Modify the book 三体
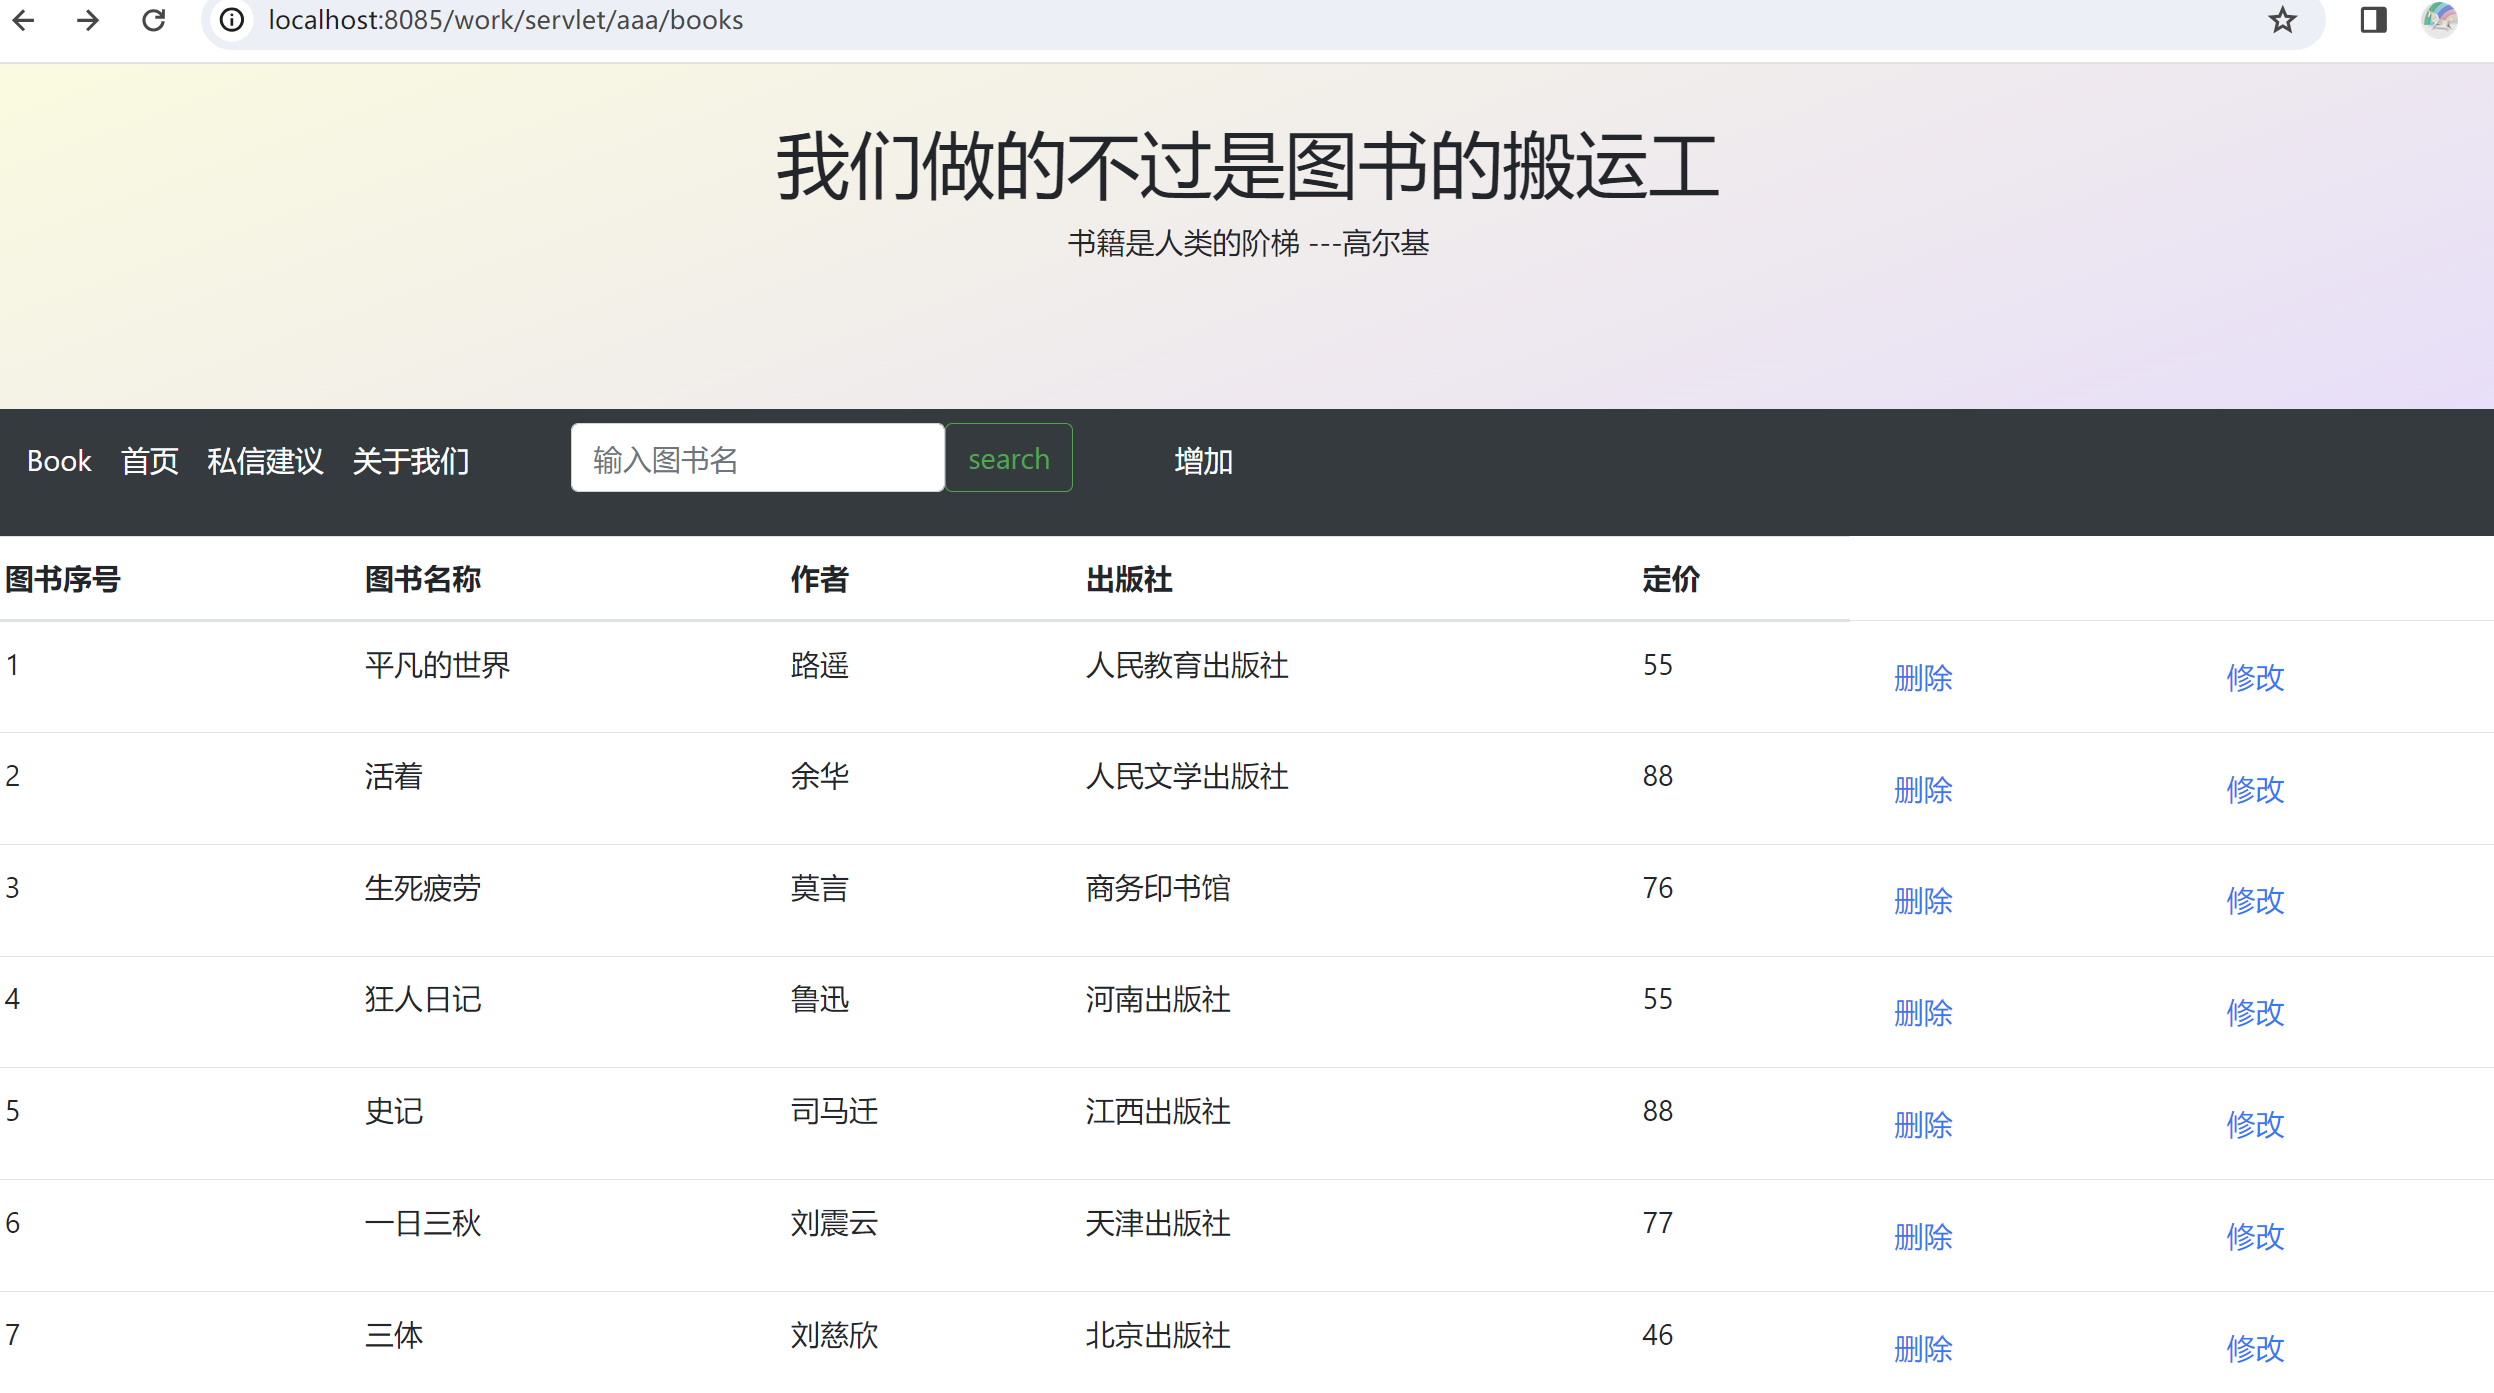Image resolution: width=2494 pixels, height=1393 pixels. click(2255, 1349)
